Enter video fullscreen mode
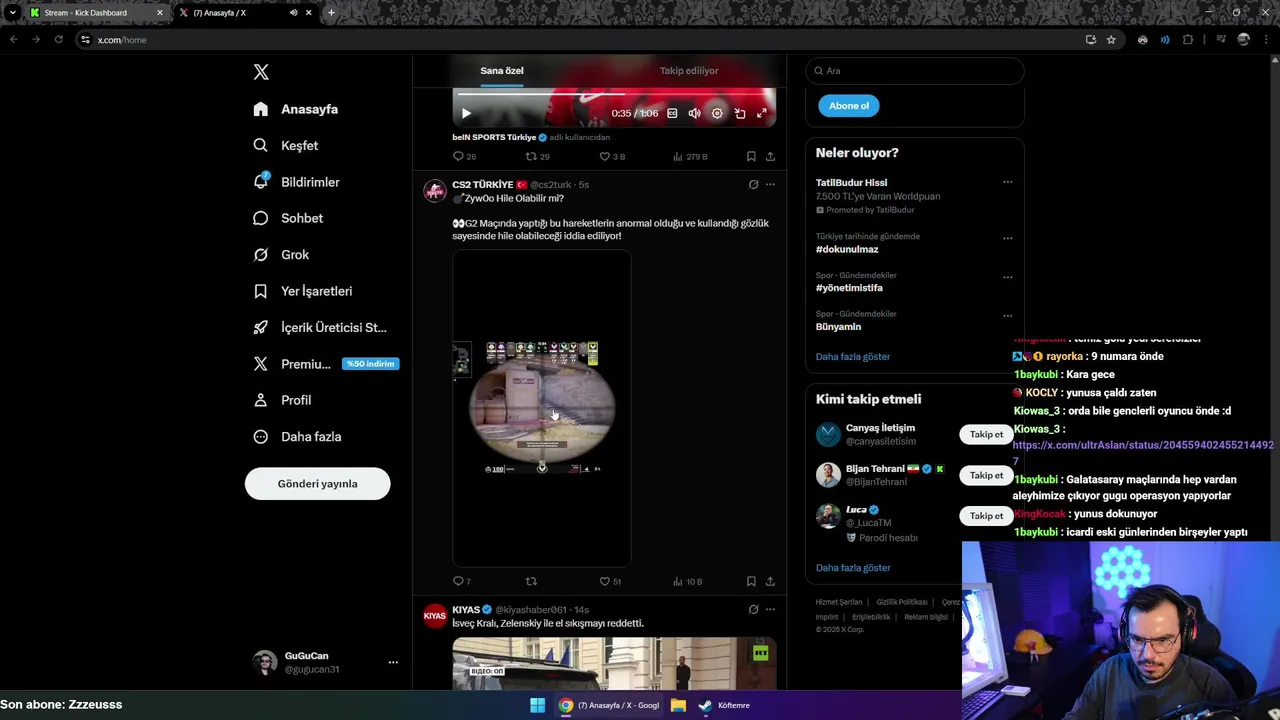The height and width of the screenshot is (720, 1280). tap(762, 113)
